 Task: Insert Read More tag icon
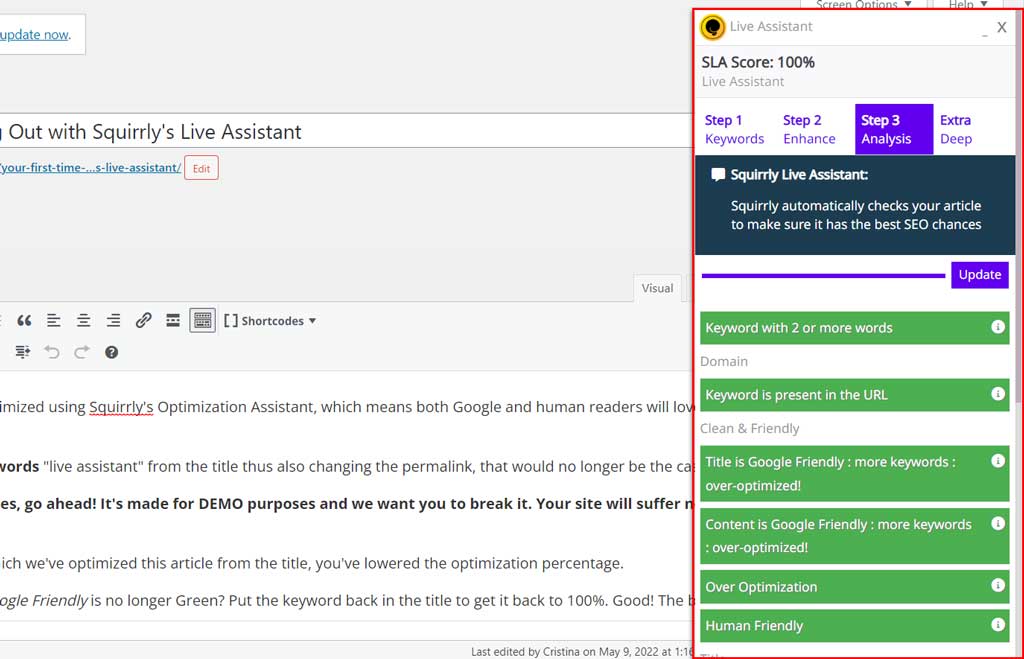pyautogui.click(x=173, y=321)
